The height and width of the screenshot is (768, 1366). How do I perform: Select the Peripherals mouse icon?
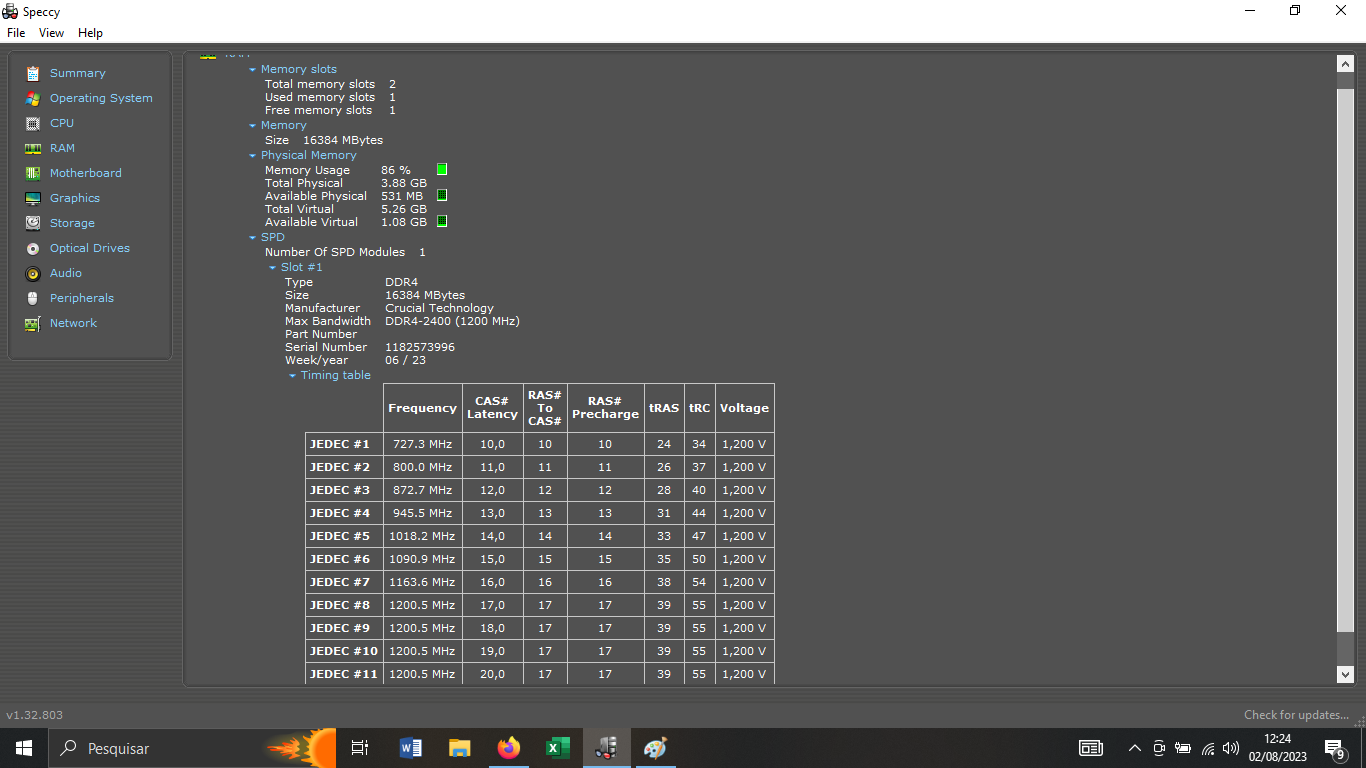point(33,298)
